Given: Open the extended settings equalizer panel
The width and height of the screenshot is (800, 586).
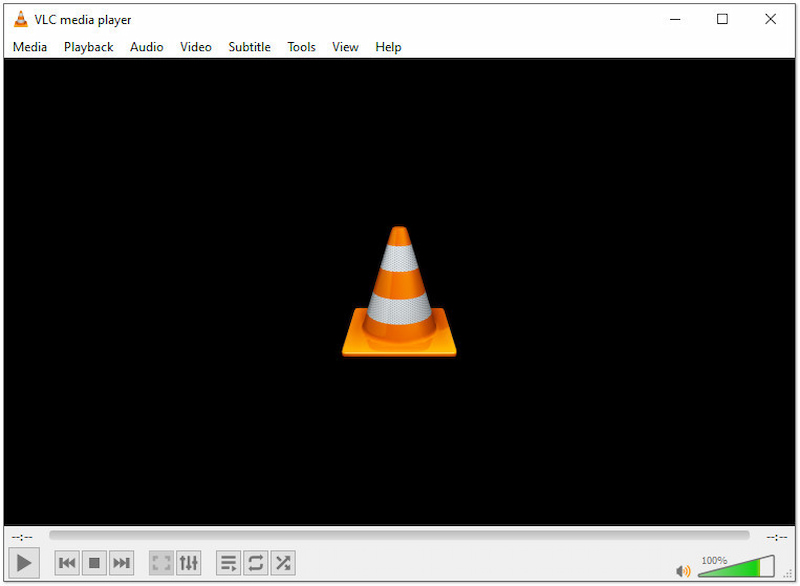Looking at the screenshot, I should (x=189, y=562).
